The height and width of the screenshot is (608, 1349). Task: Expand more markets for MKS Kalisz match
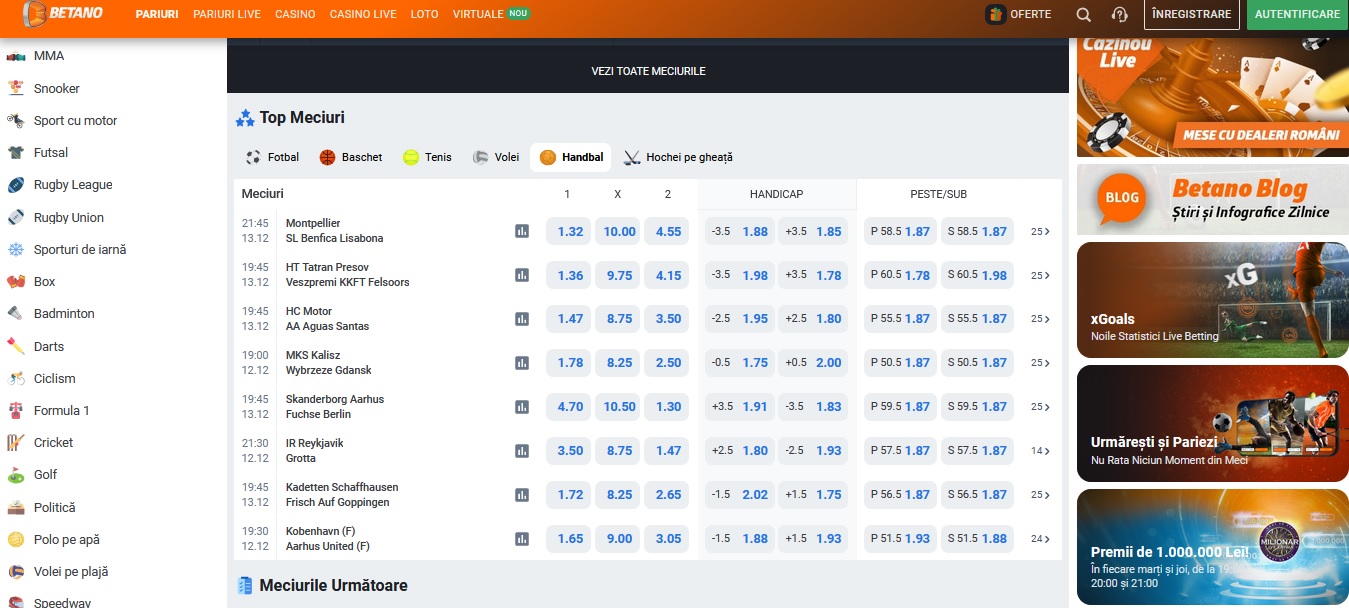(1041, 363)
